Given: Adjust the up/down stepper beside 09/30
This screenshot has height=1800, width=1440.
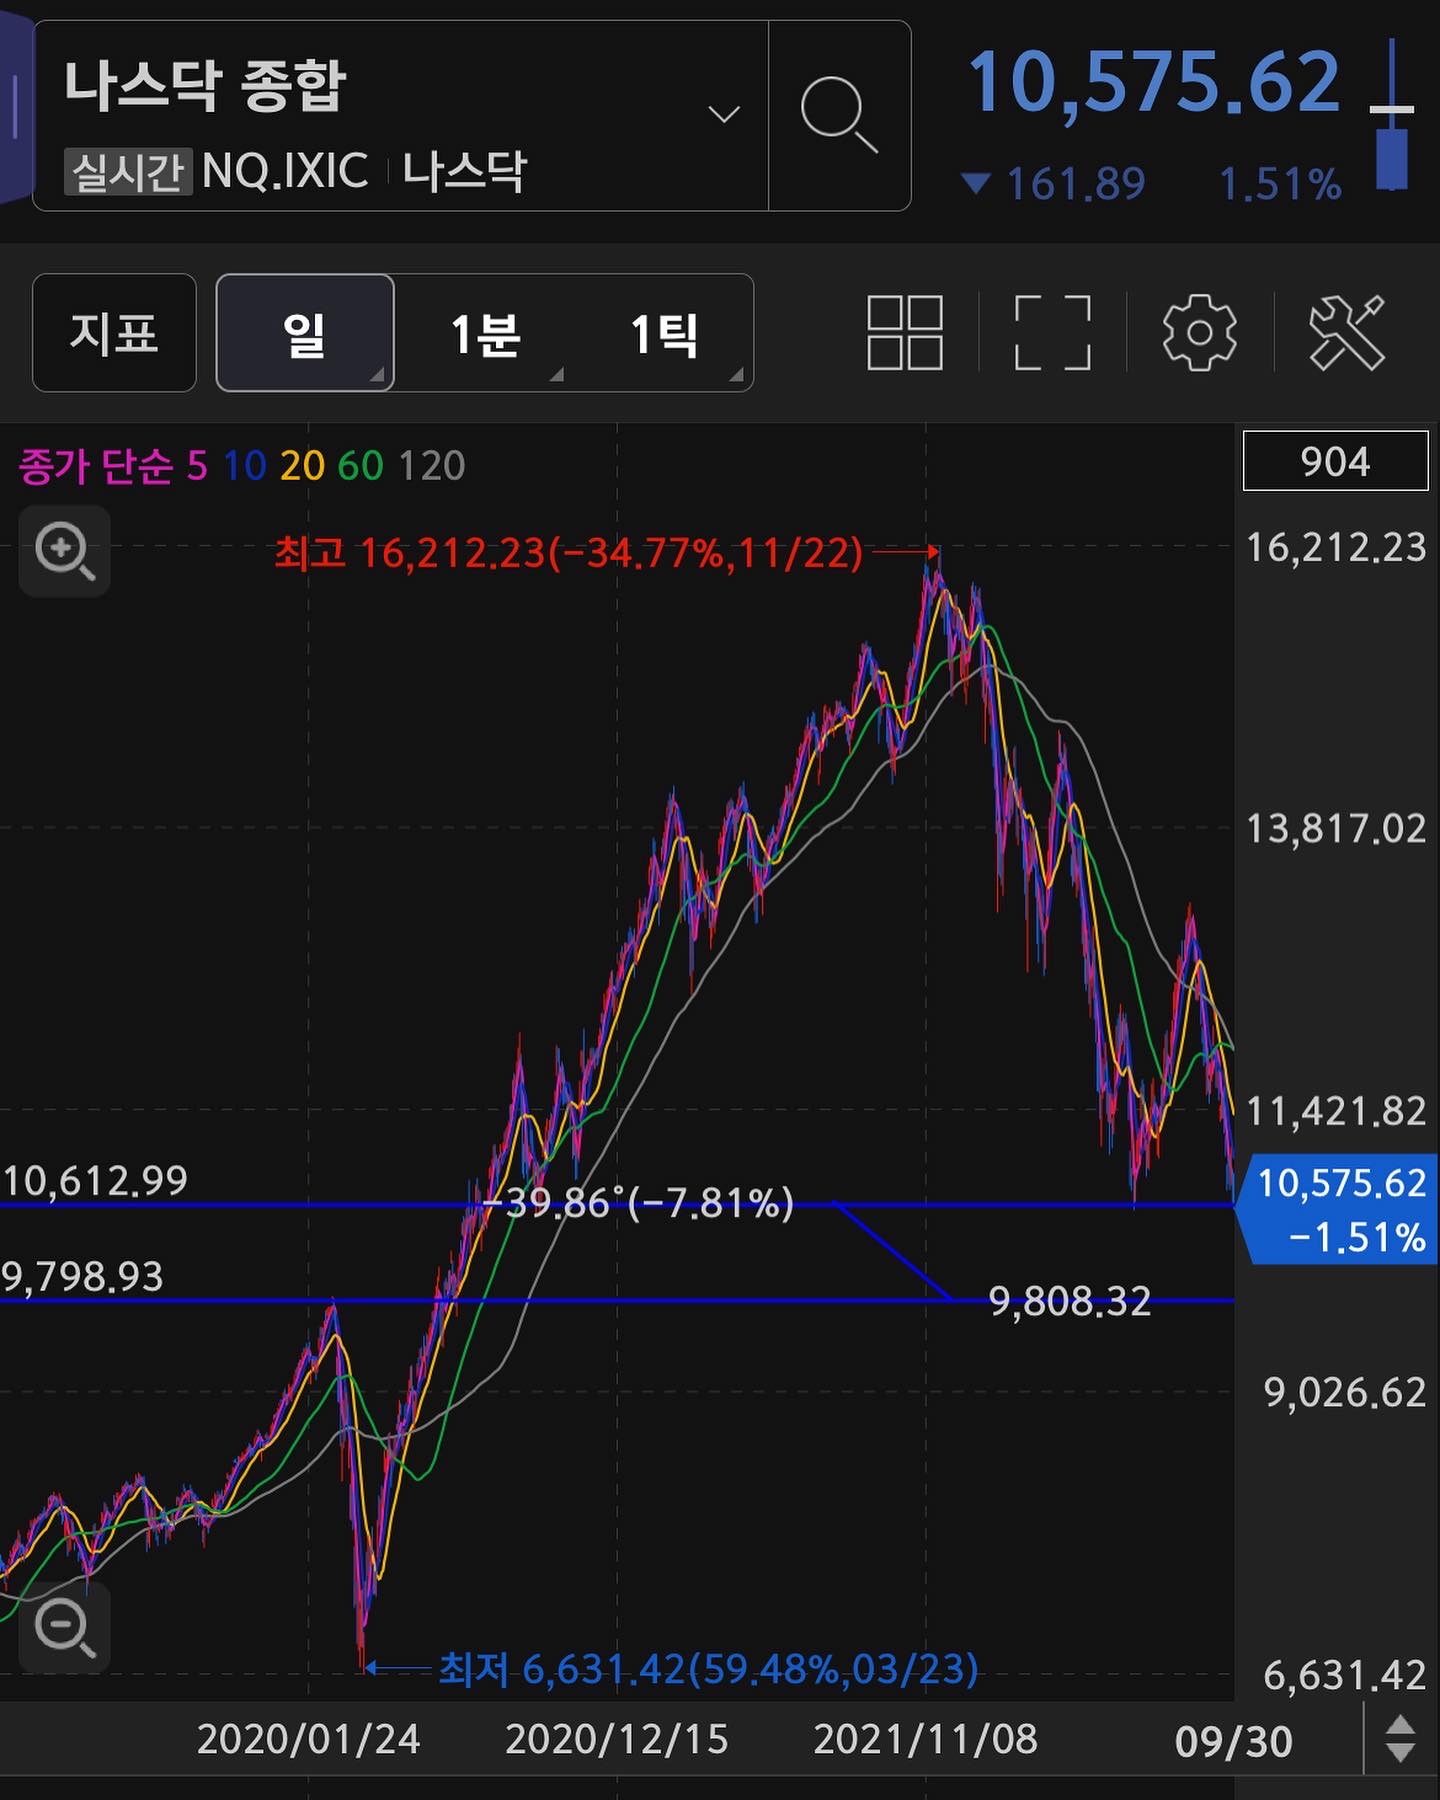Looking at the screenshot, I should [1400, 1739].
